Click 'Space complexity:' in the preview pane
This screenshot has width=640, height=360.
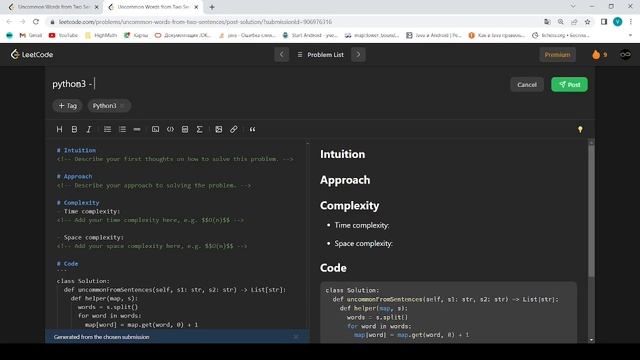[x=363, y=244]
